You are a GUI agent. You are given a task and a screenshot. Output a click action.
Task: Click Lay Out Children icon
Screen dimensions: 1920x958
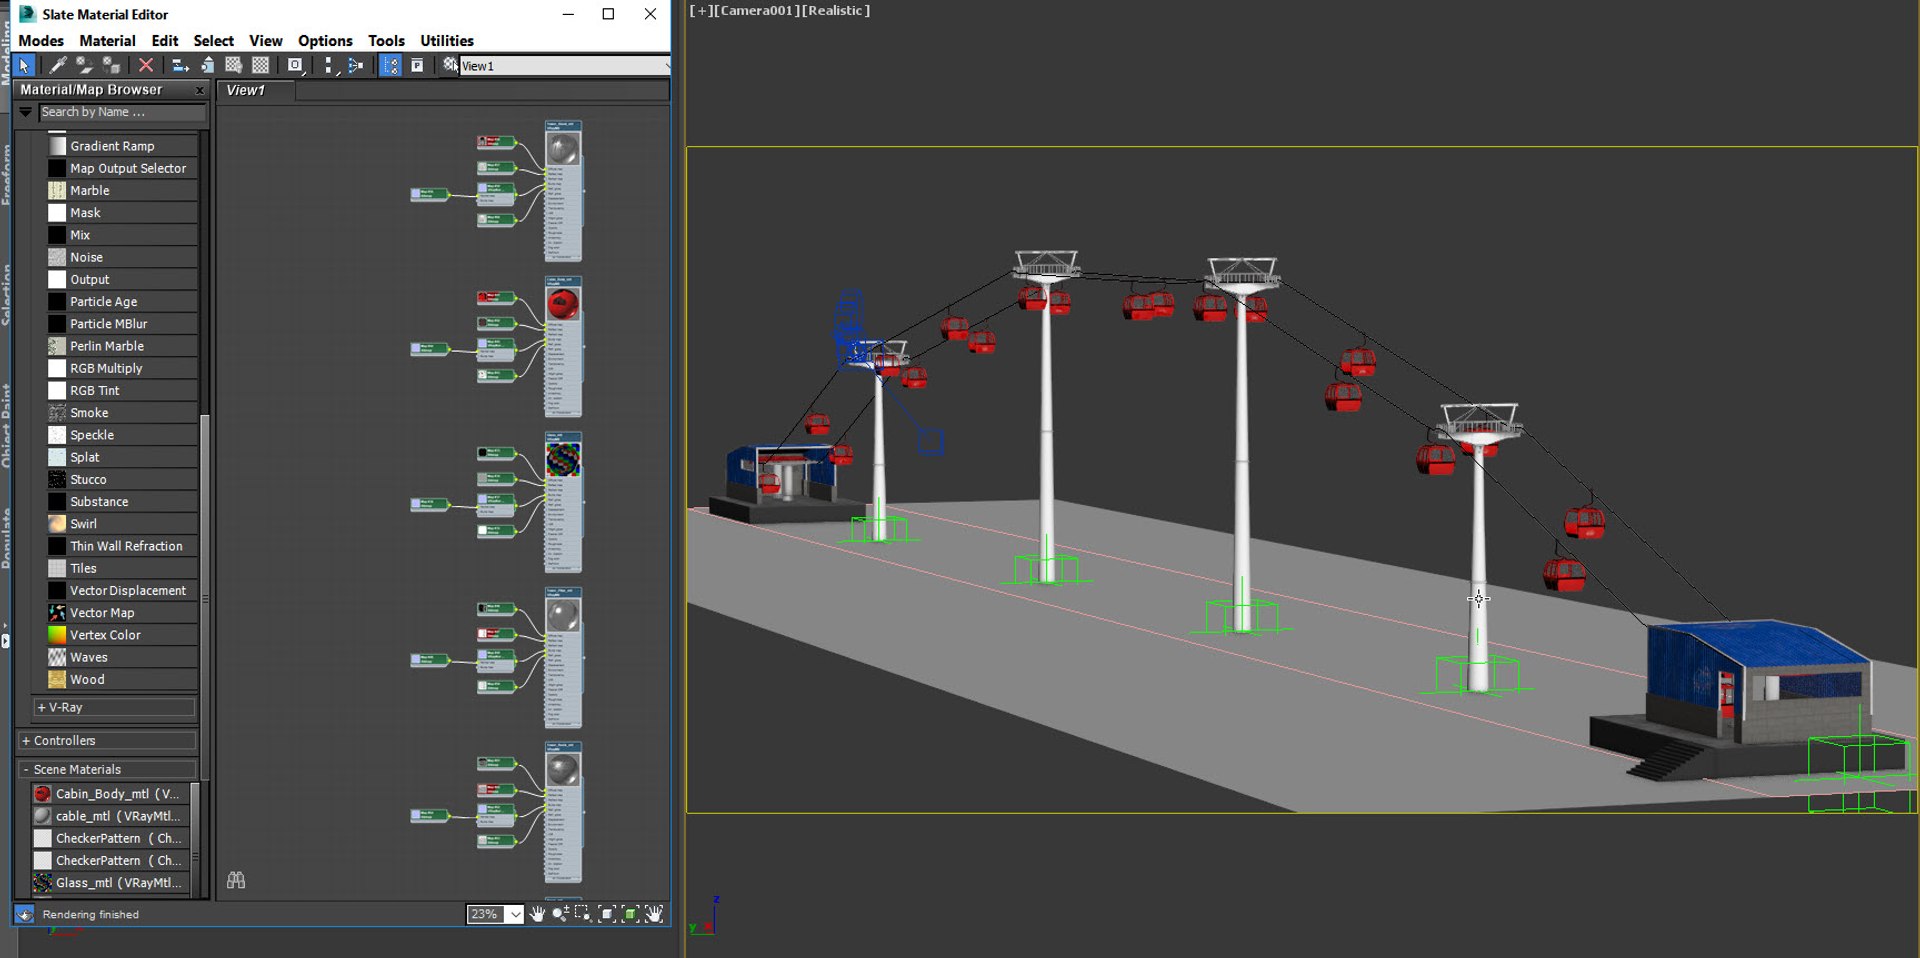pos(355,65)
